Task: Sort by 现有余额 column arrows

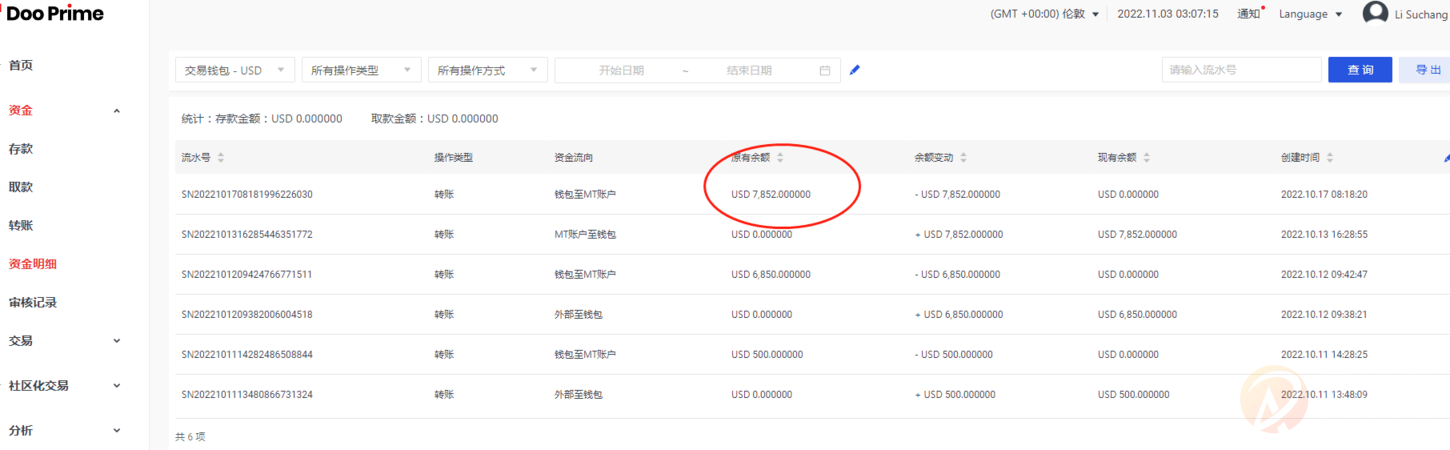Action: 1147,158
